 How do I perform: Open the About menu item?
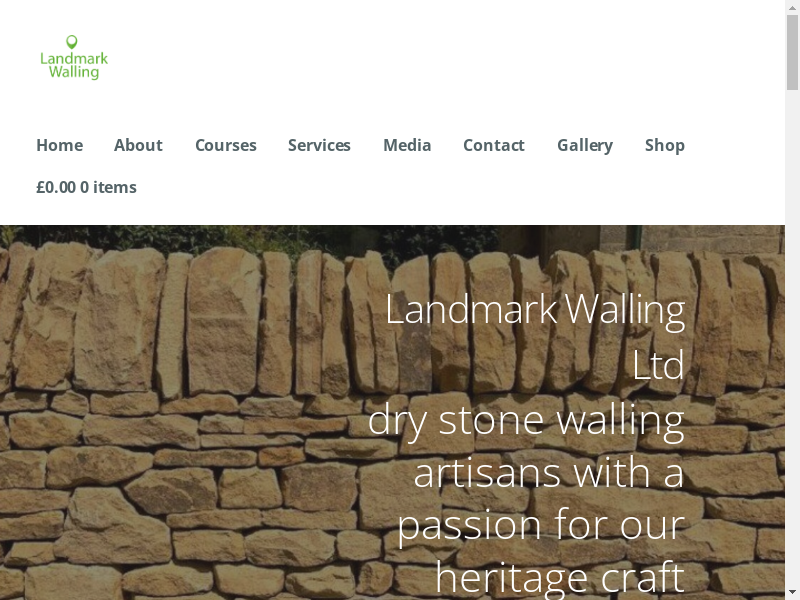[x=138, y=145]
